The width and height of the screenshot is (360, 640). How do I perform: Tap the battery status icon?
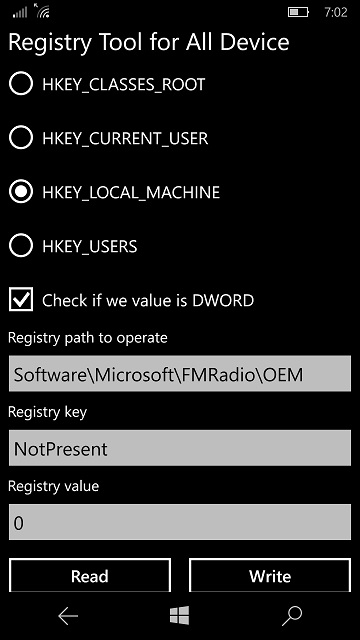(298, 12)
